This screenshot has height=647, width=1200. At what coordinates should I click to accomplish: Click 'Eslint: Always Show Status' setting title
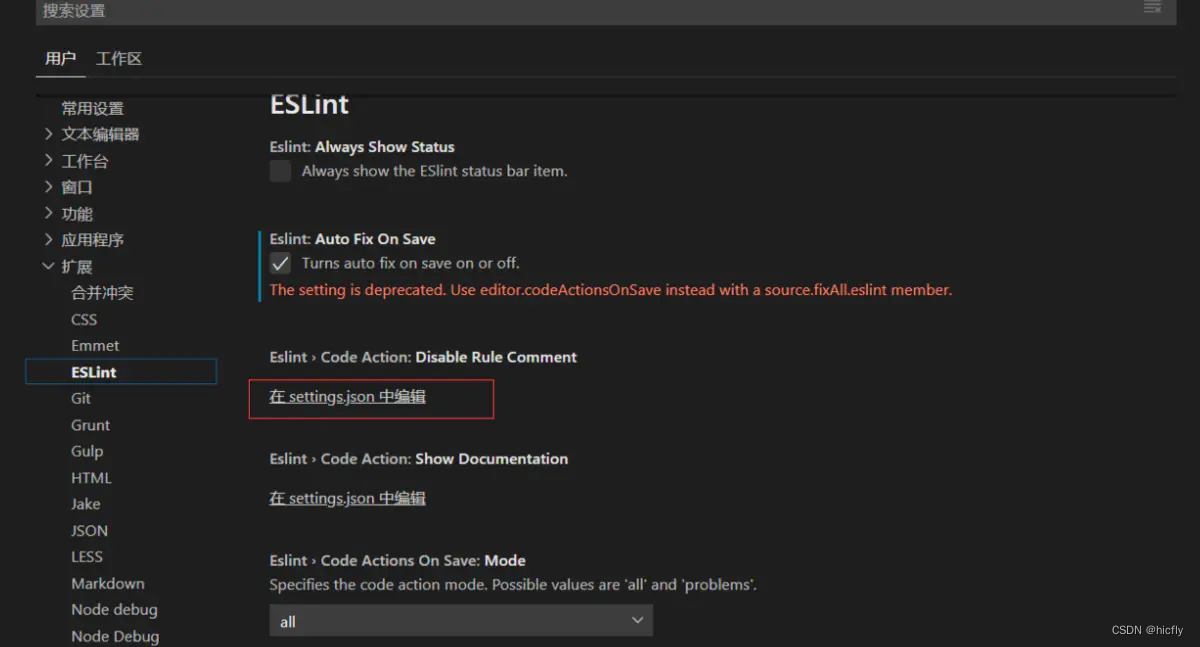(362, 147)
